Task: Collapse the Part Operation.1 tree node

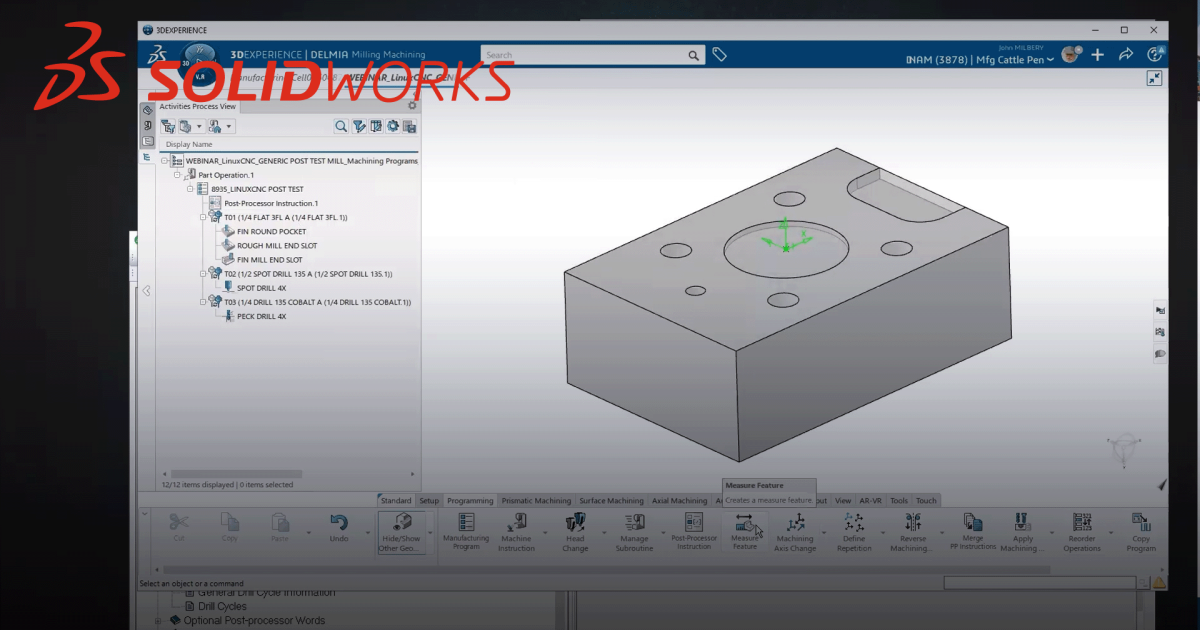Action: 176,175
